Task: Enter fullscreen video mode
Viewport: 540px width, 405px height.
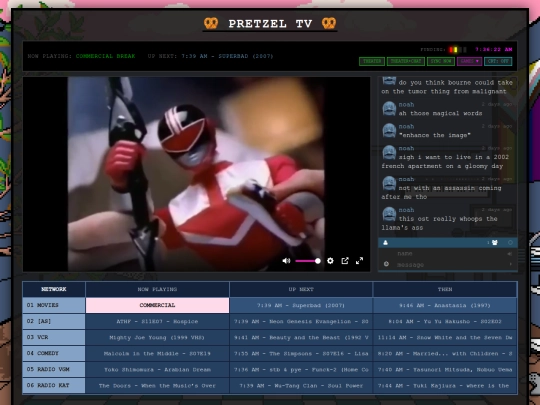Action: pos(359,261)
